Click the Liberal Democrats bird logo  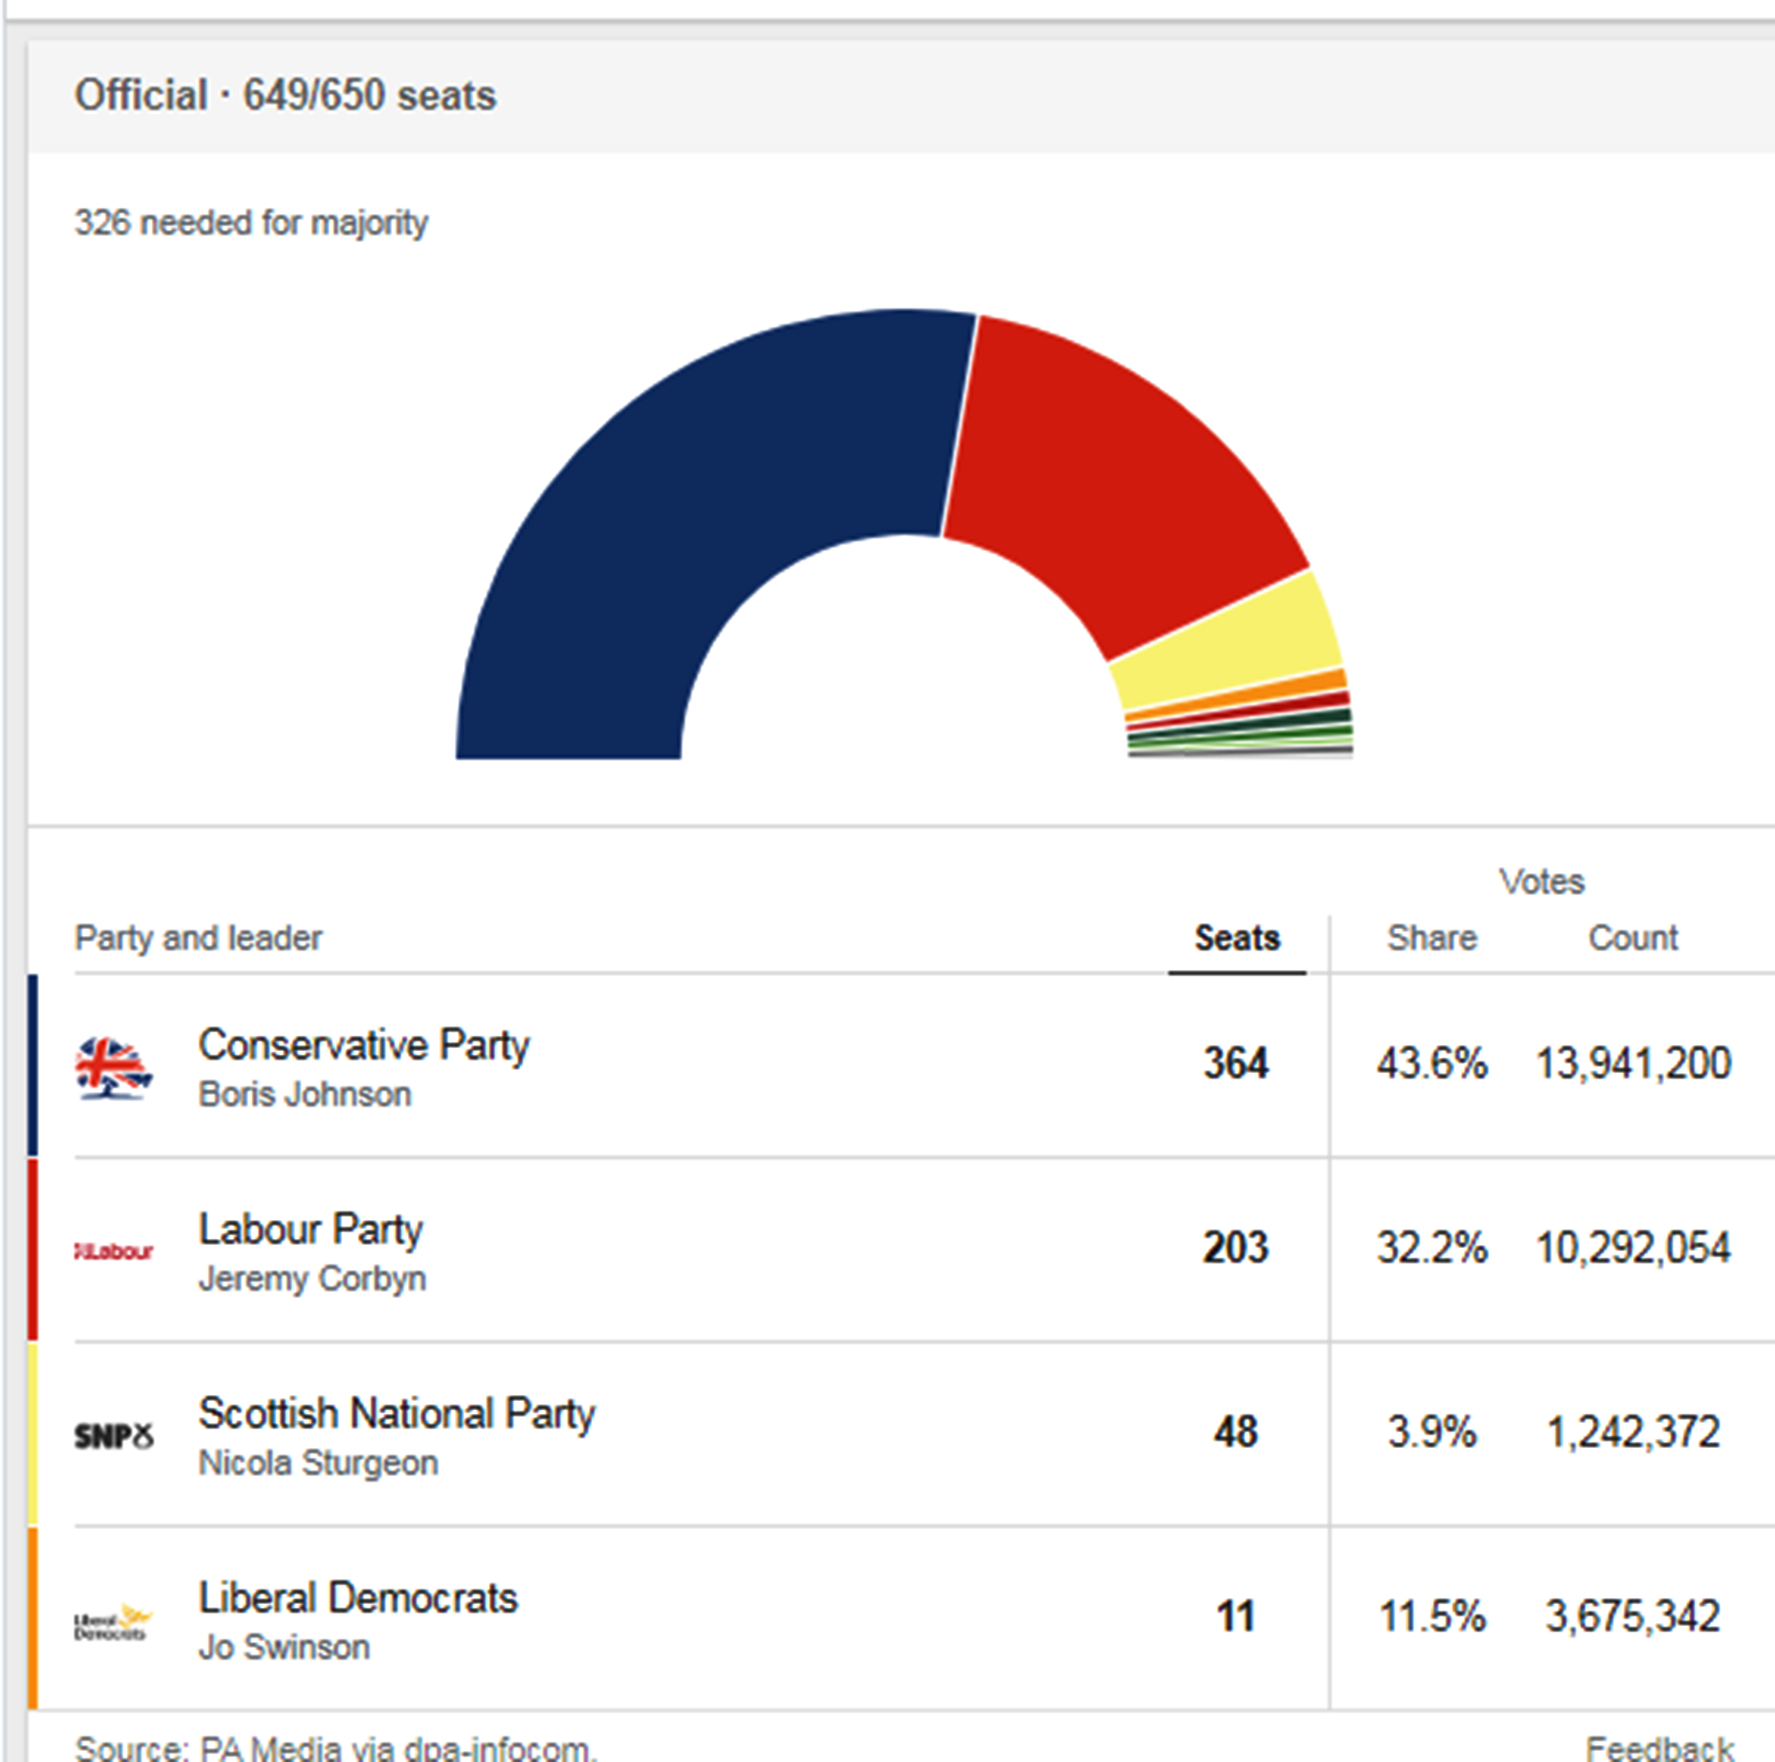(113, 1621)
